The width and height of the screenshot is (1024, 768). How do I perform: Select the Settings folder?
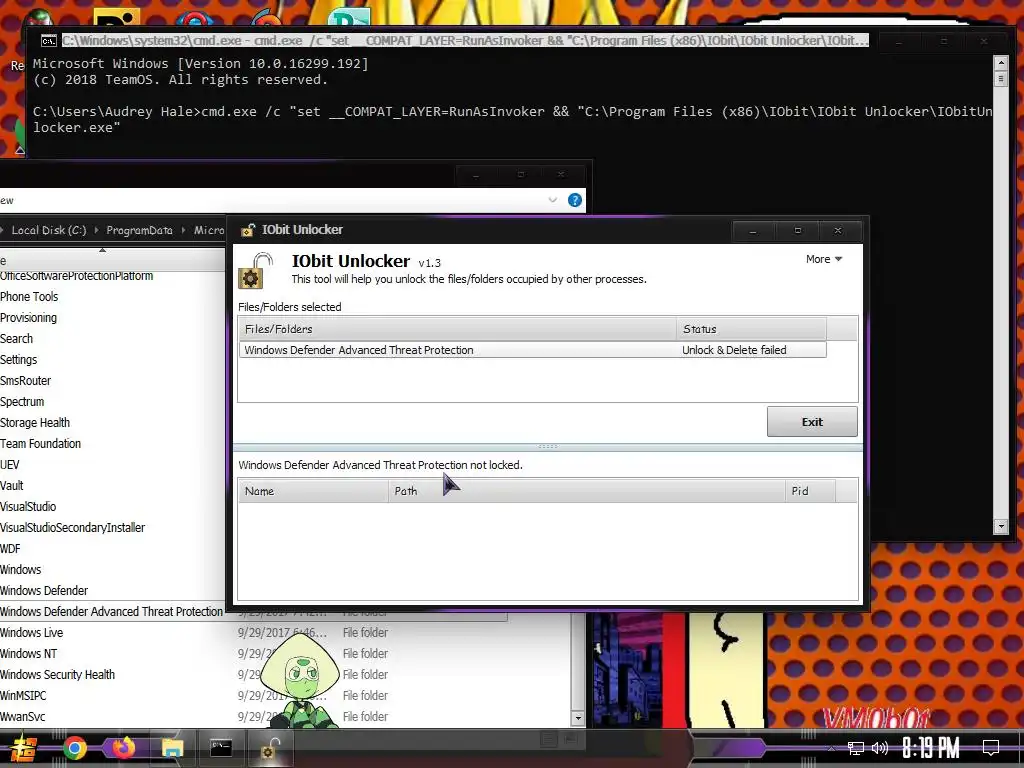19,359
